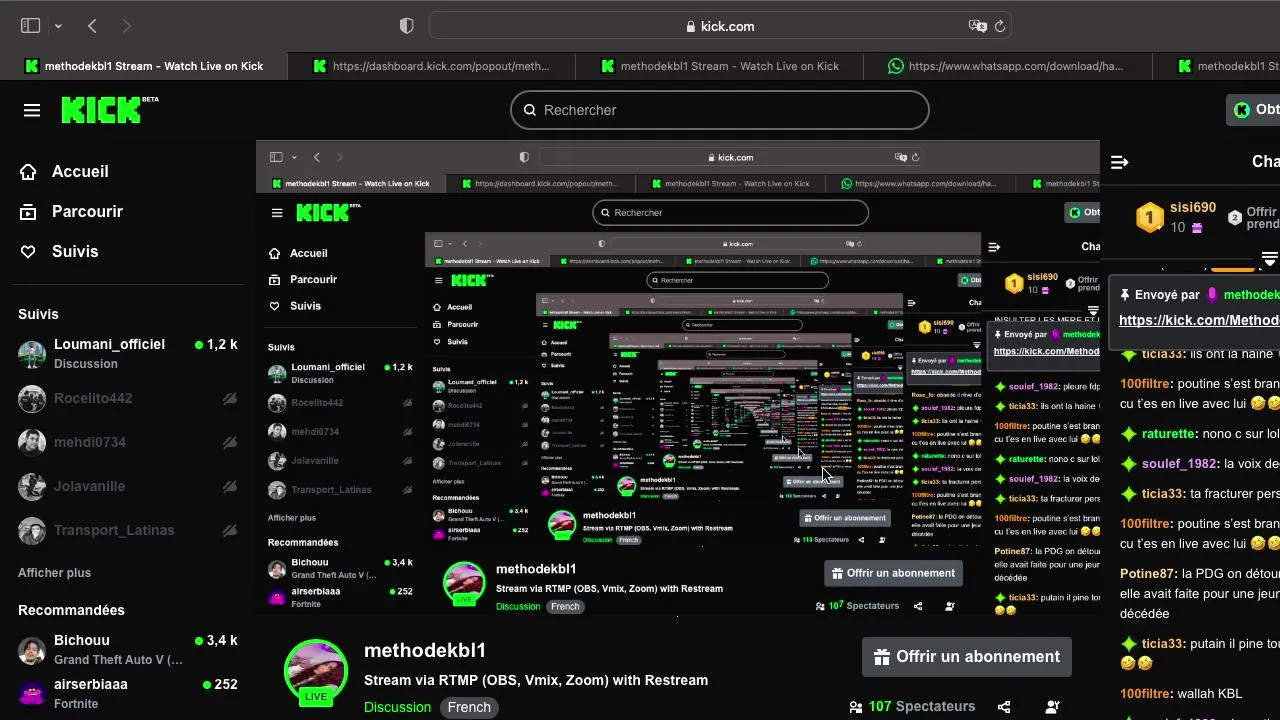Open the Rocelito442 channel in the outermost sidebar
Screen dimensions: 1280x720
pyautogui.click(x=128, y=398)
